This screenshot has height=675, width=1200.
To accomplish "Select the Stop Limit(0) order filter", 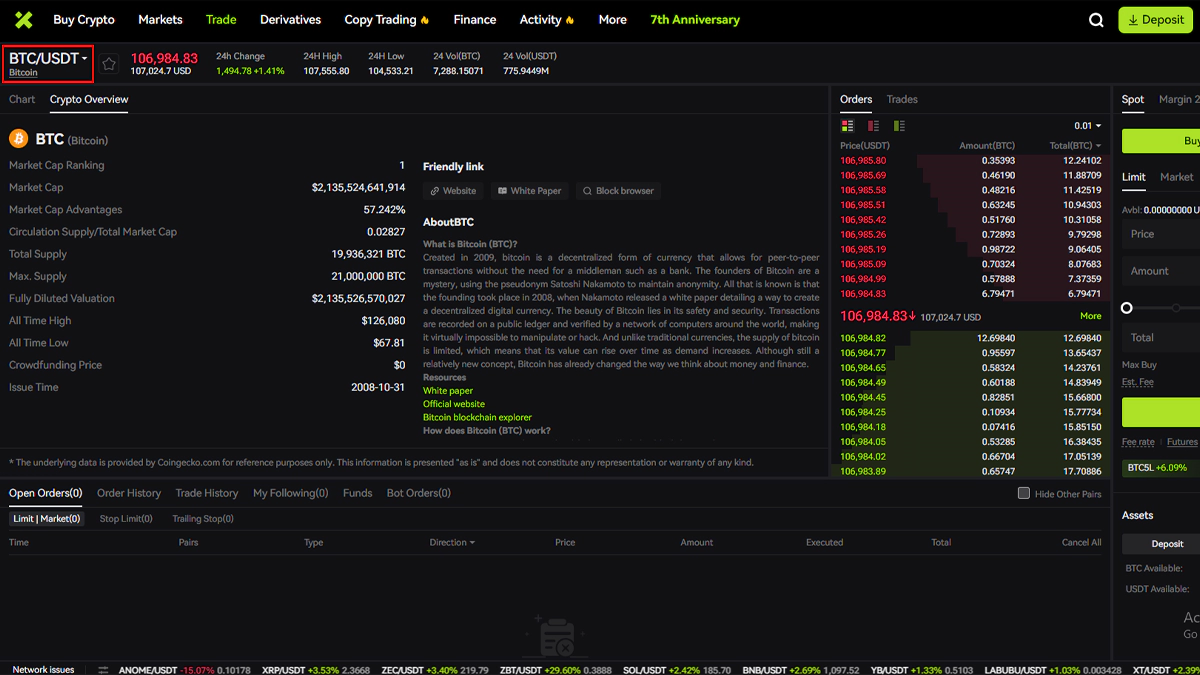I will [126, 519].
